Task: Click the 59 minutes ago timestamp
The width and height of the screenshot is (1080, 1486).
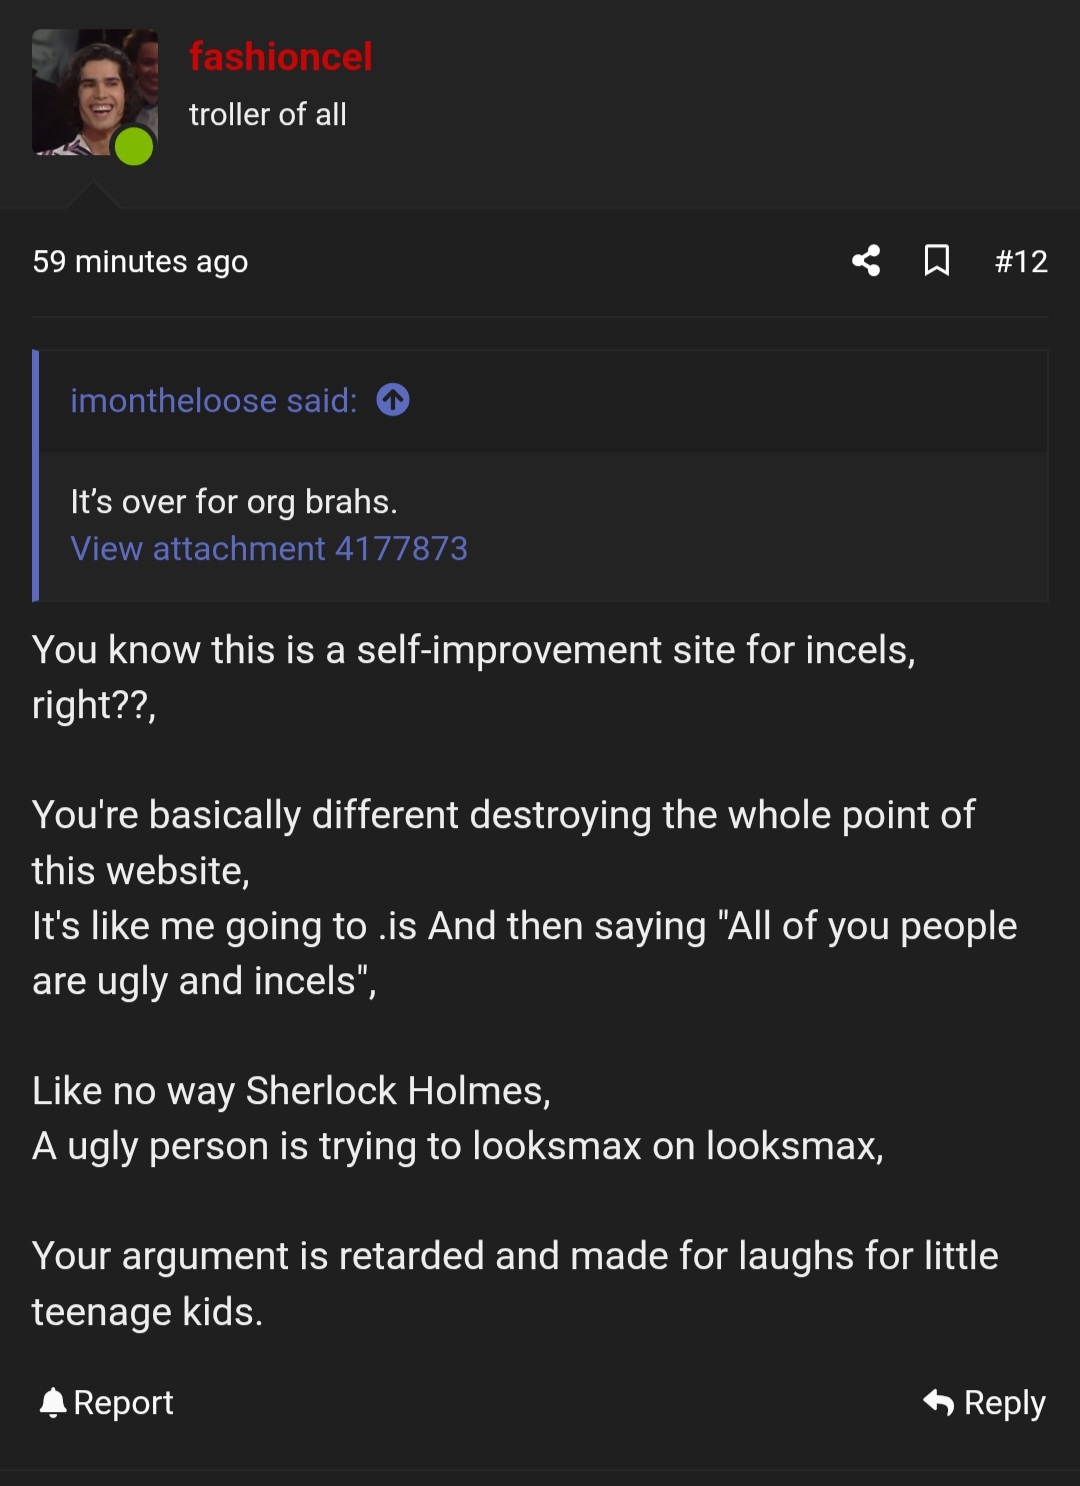Action: [x=140, y=261]
